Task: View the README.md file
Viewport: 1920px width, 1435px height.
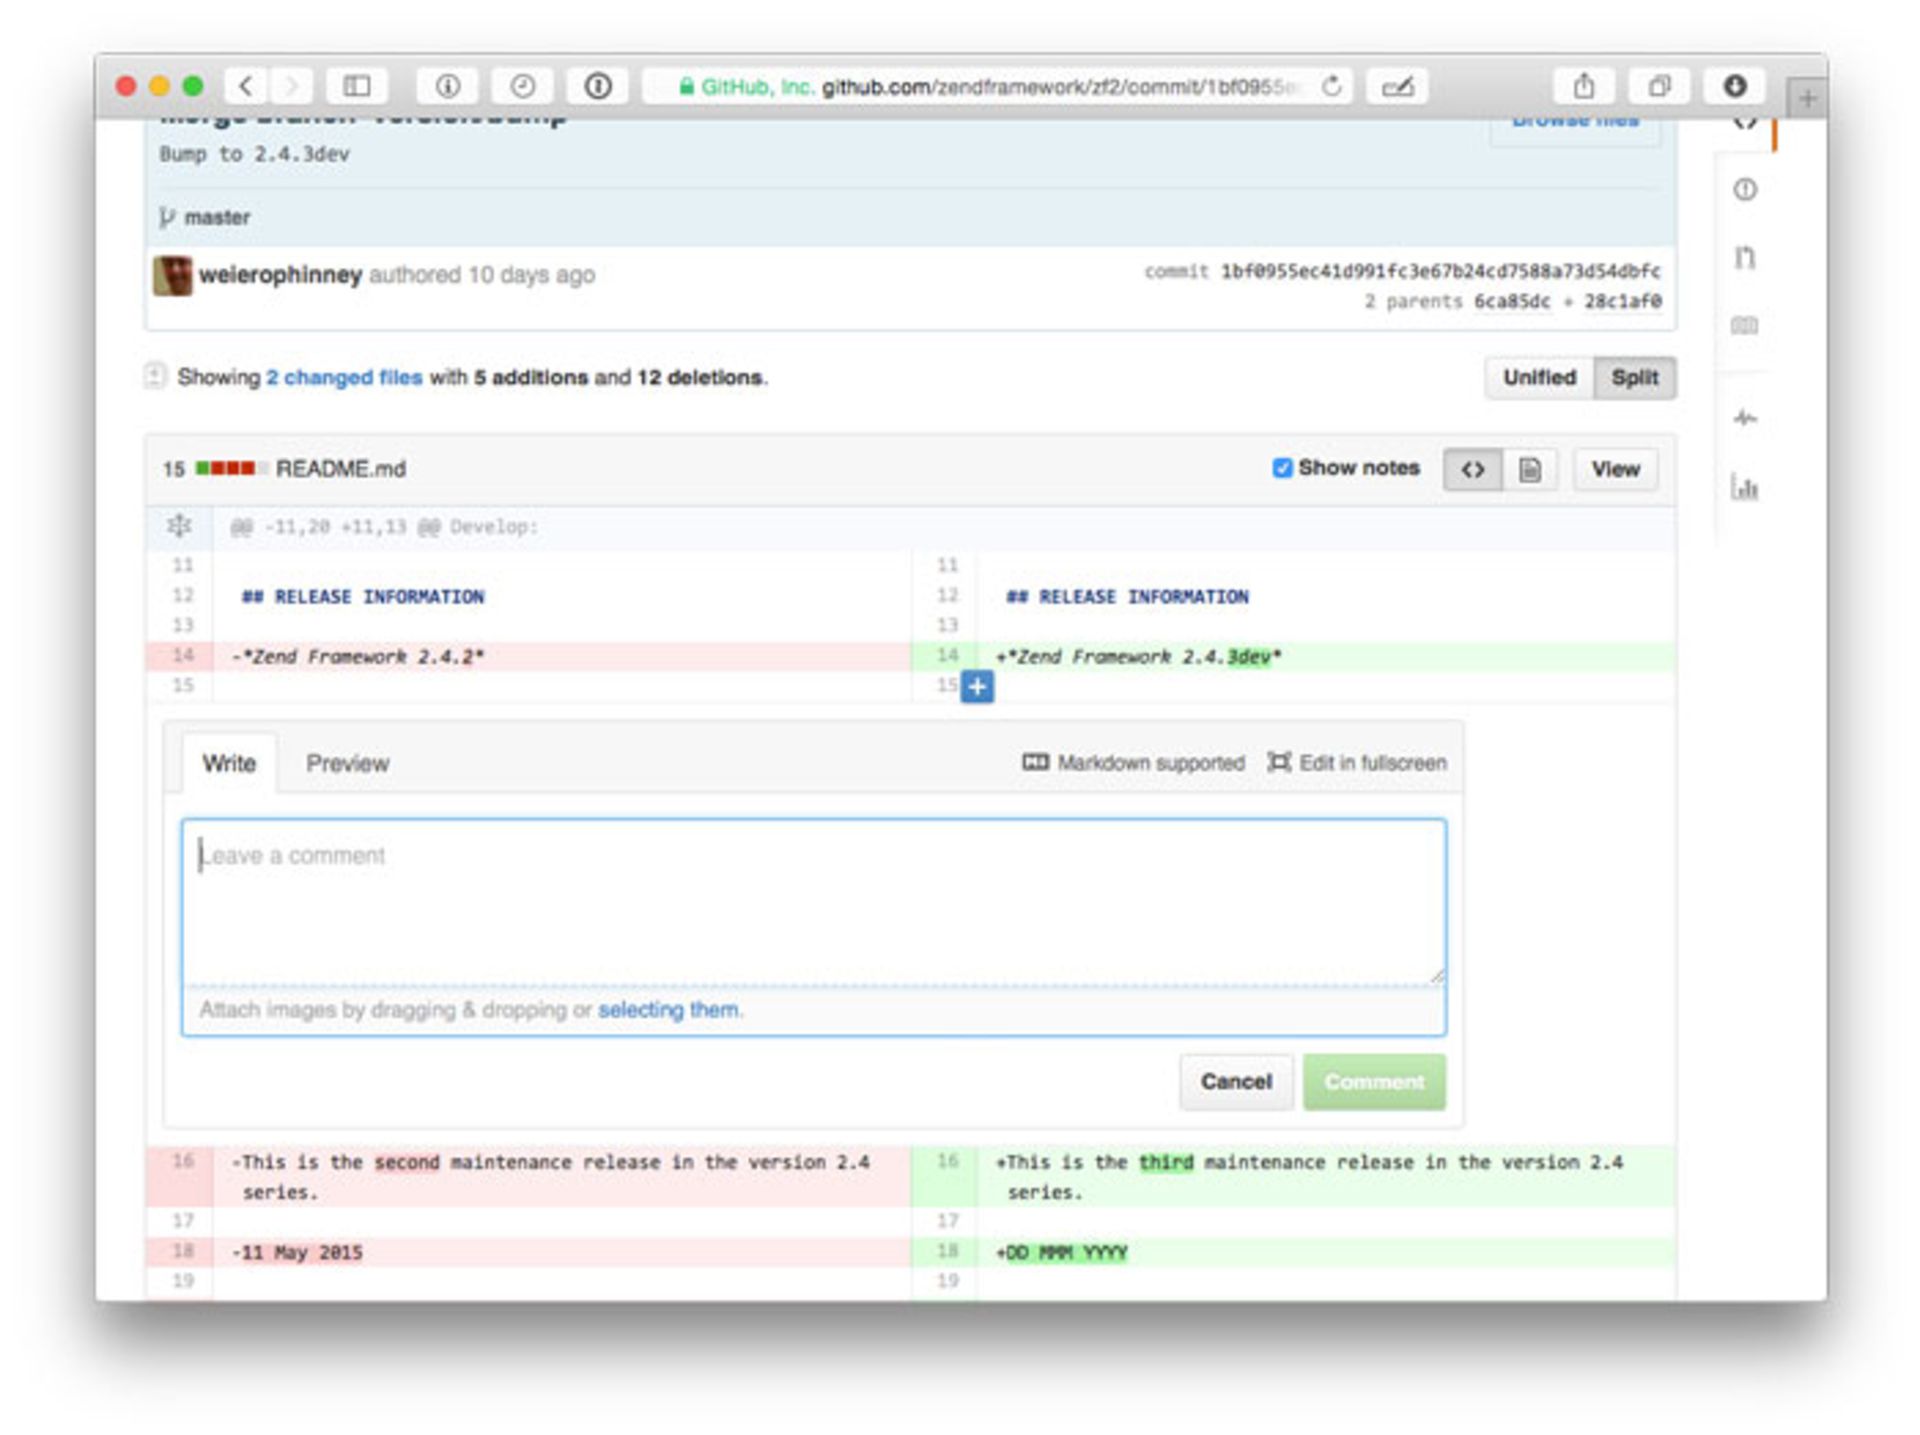Action: coord(1615,469)
